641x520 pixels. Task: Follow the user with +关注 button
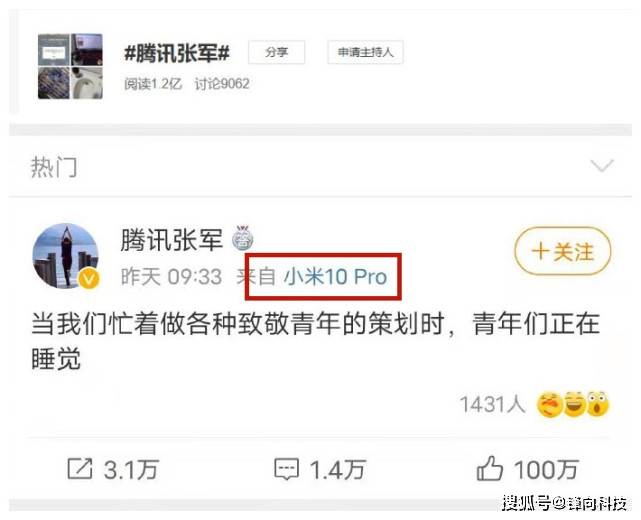pyautogui.click(x=563, y=251)
